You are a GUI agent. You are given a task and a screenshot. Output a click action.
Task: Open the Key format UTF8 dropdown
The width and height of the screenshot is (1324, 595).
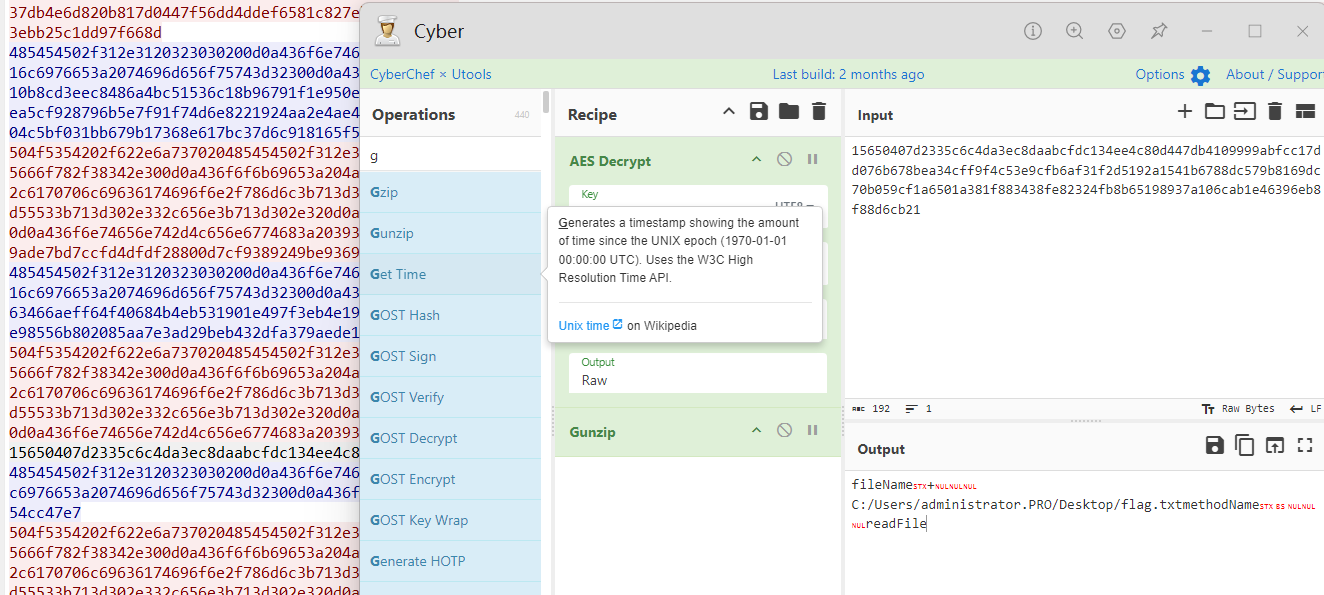[x=795, y=205]
